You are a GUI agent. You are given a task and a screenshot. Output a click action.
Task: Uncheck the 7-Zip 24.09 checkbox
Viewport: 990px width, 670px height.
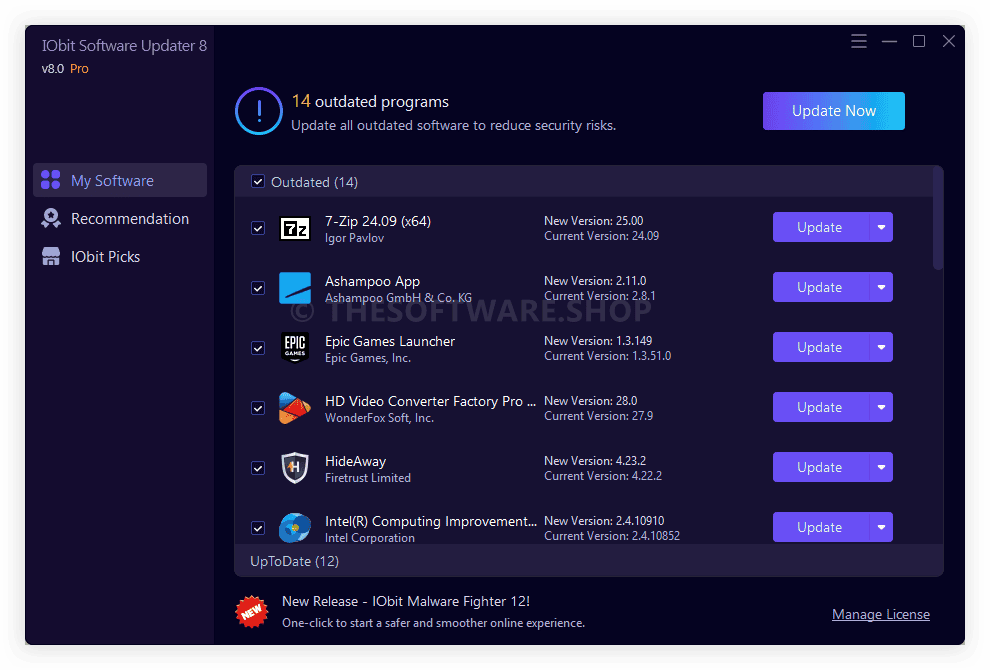pyautogui.click(x=258, y=228)
